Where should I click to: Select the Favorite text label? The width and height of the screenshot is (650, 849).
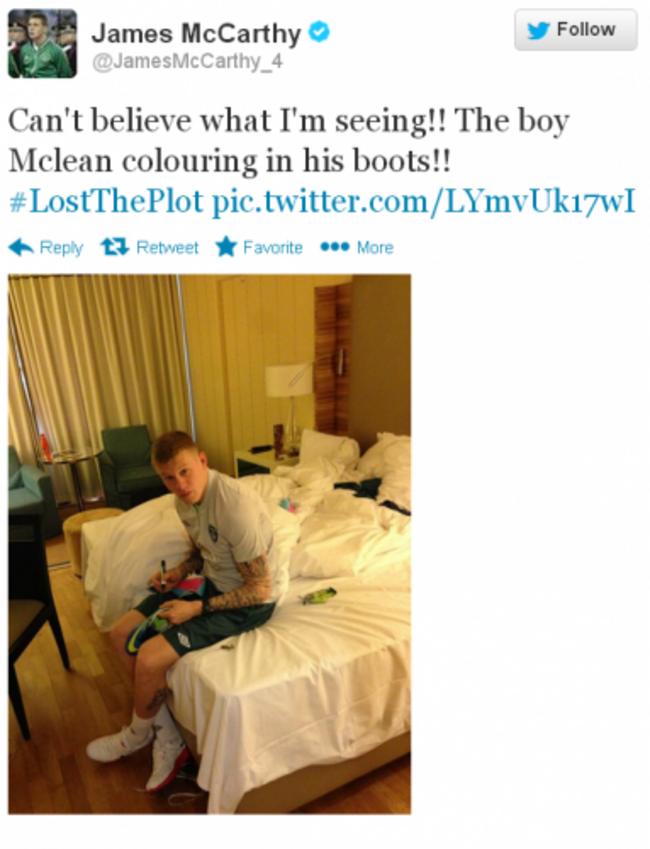point(273,247)
